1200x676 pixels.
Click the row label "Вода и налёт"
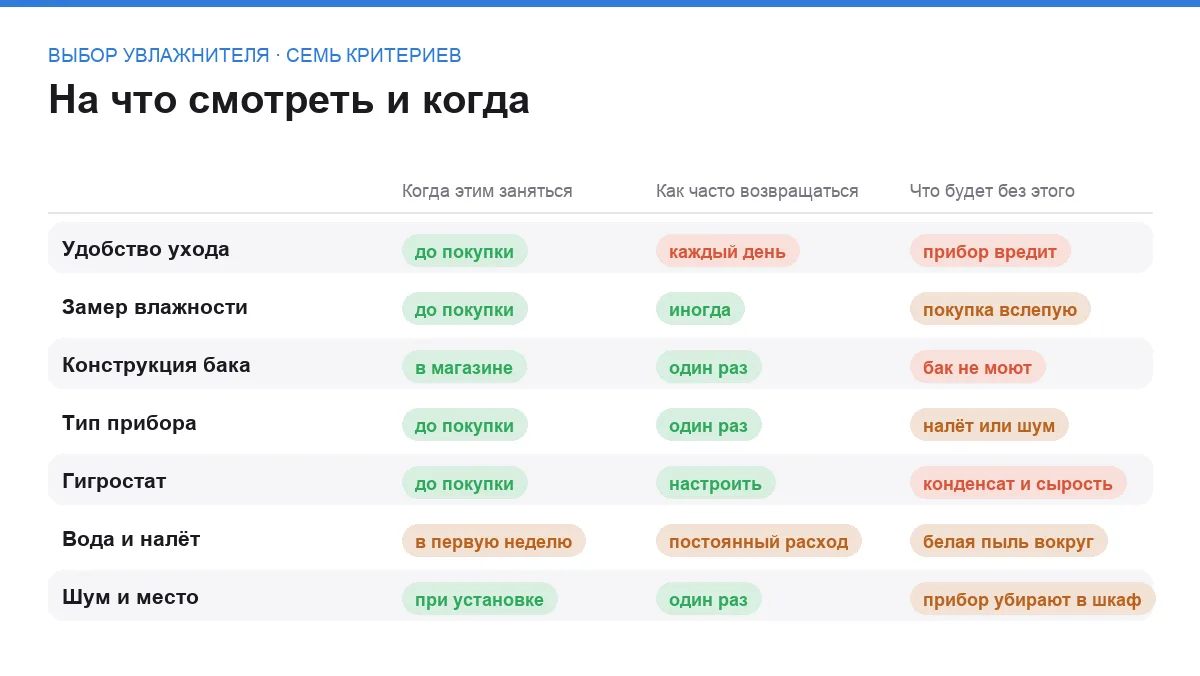click(x=131, y=539)
